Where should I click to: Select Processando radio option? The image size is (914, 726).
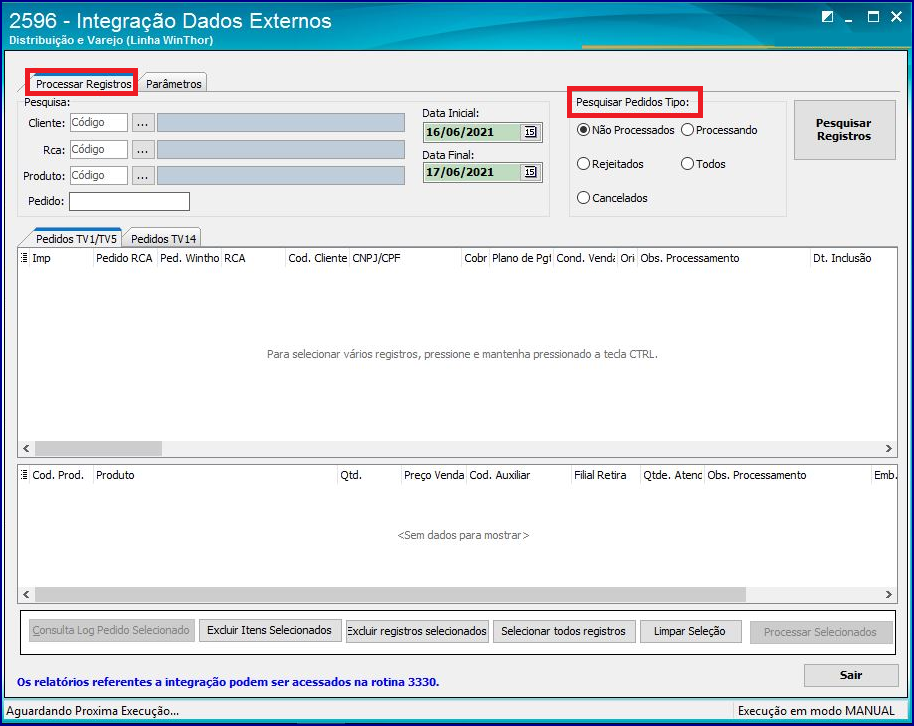pyautogui.click(x=719, y=130)
